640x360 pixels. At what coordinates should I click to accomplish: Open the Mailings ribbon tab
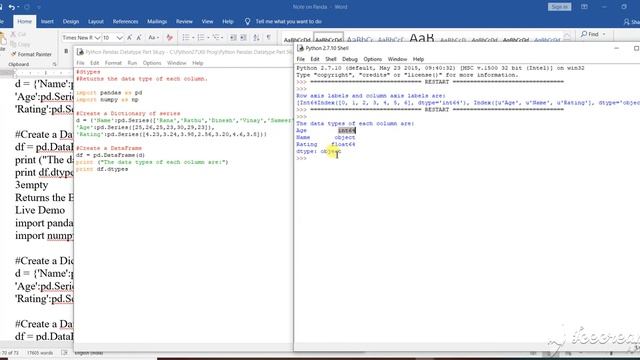pyautogui.click(x=157, y=22)
